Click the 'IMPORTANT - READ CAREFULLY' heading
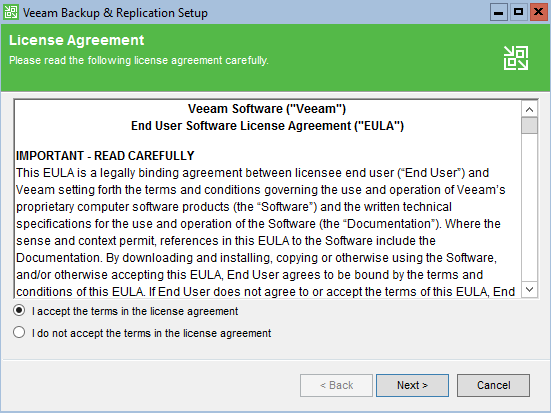551x413 pixels. pos(105,156)
